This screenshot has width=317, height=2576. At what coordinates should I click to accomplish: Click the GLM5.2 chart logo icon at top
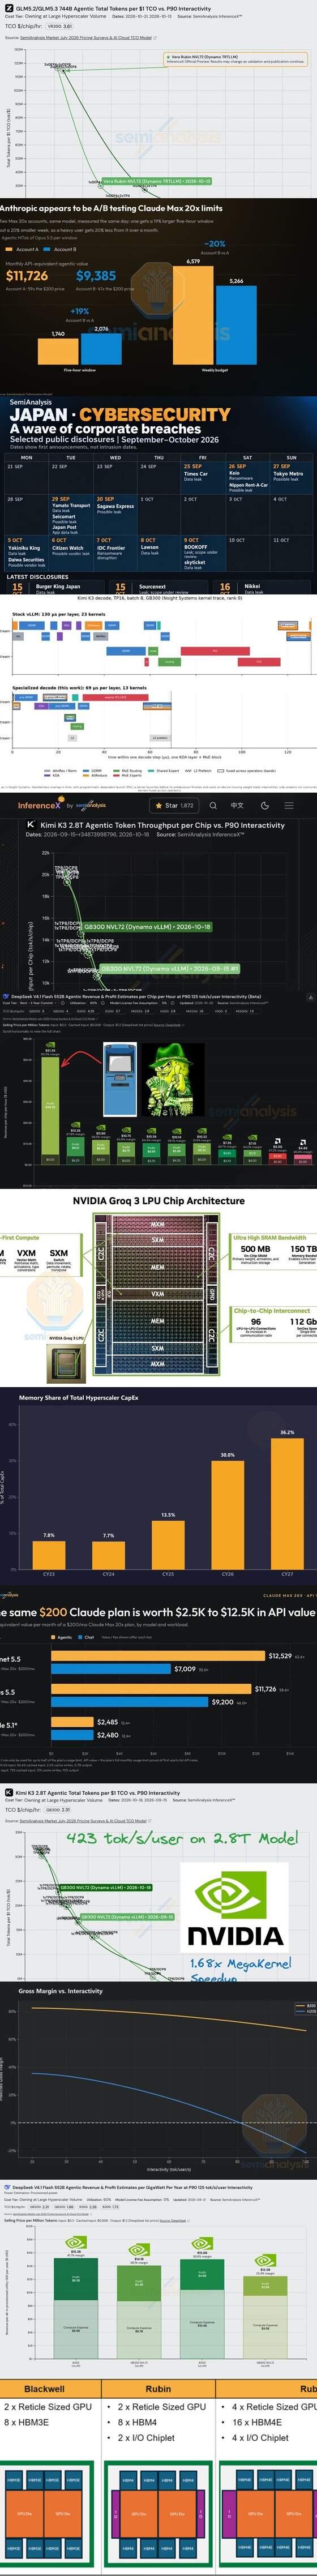click(x=8, y=8)
